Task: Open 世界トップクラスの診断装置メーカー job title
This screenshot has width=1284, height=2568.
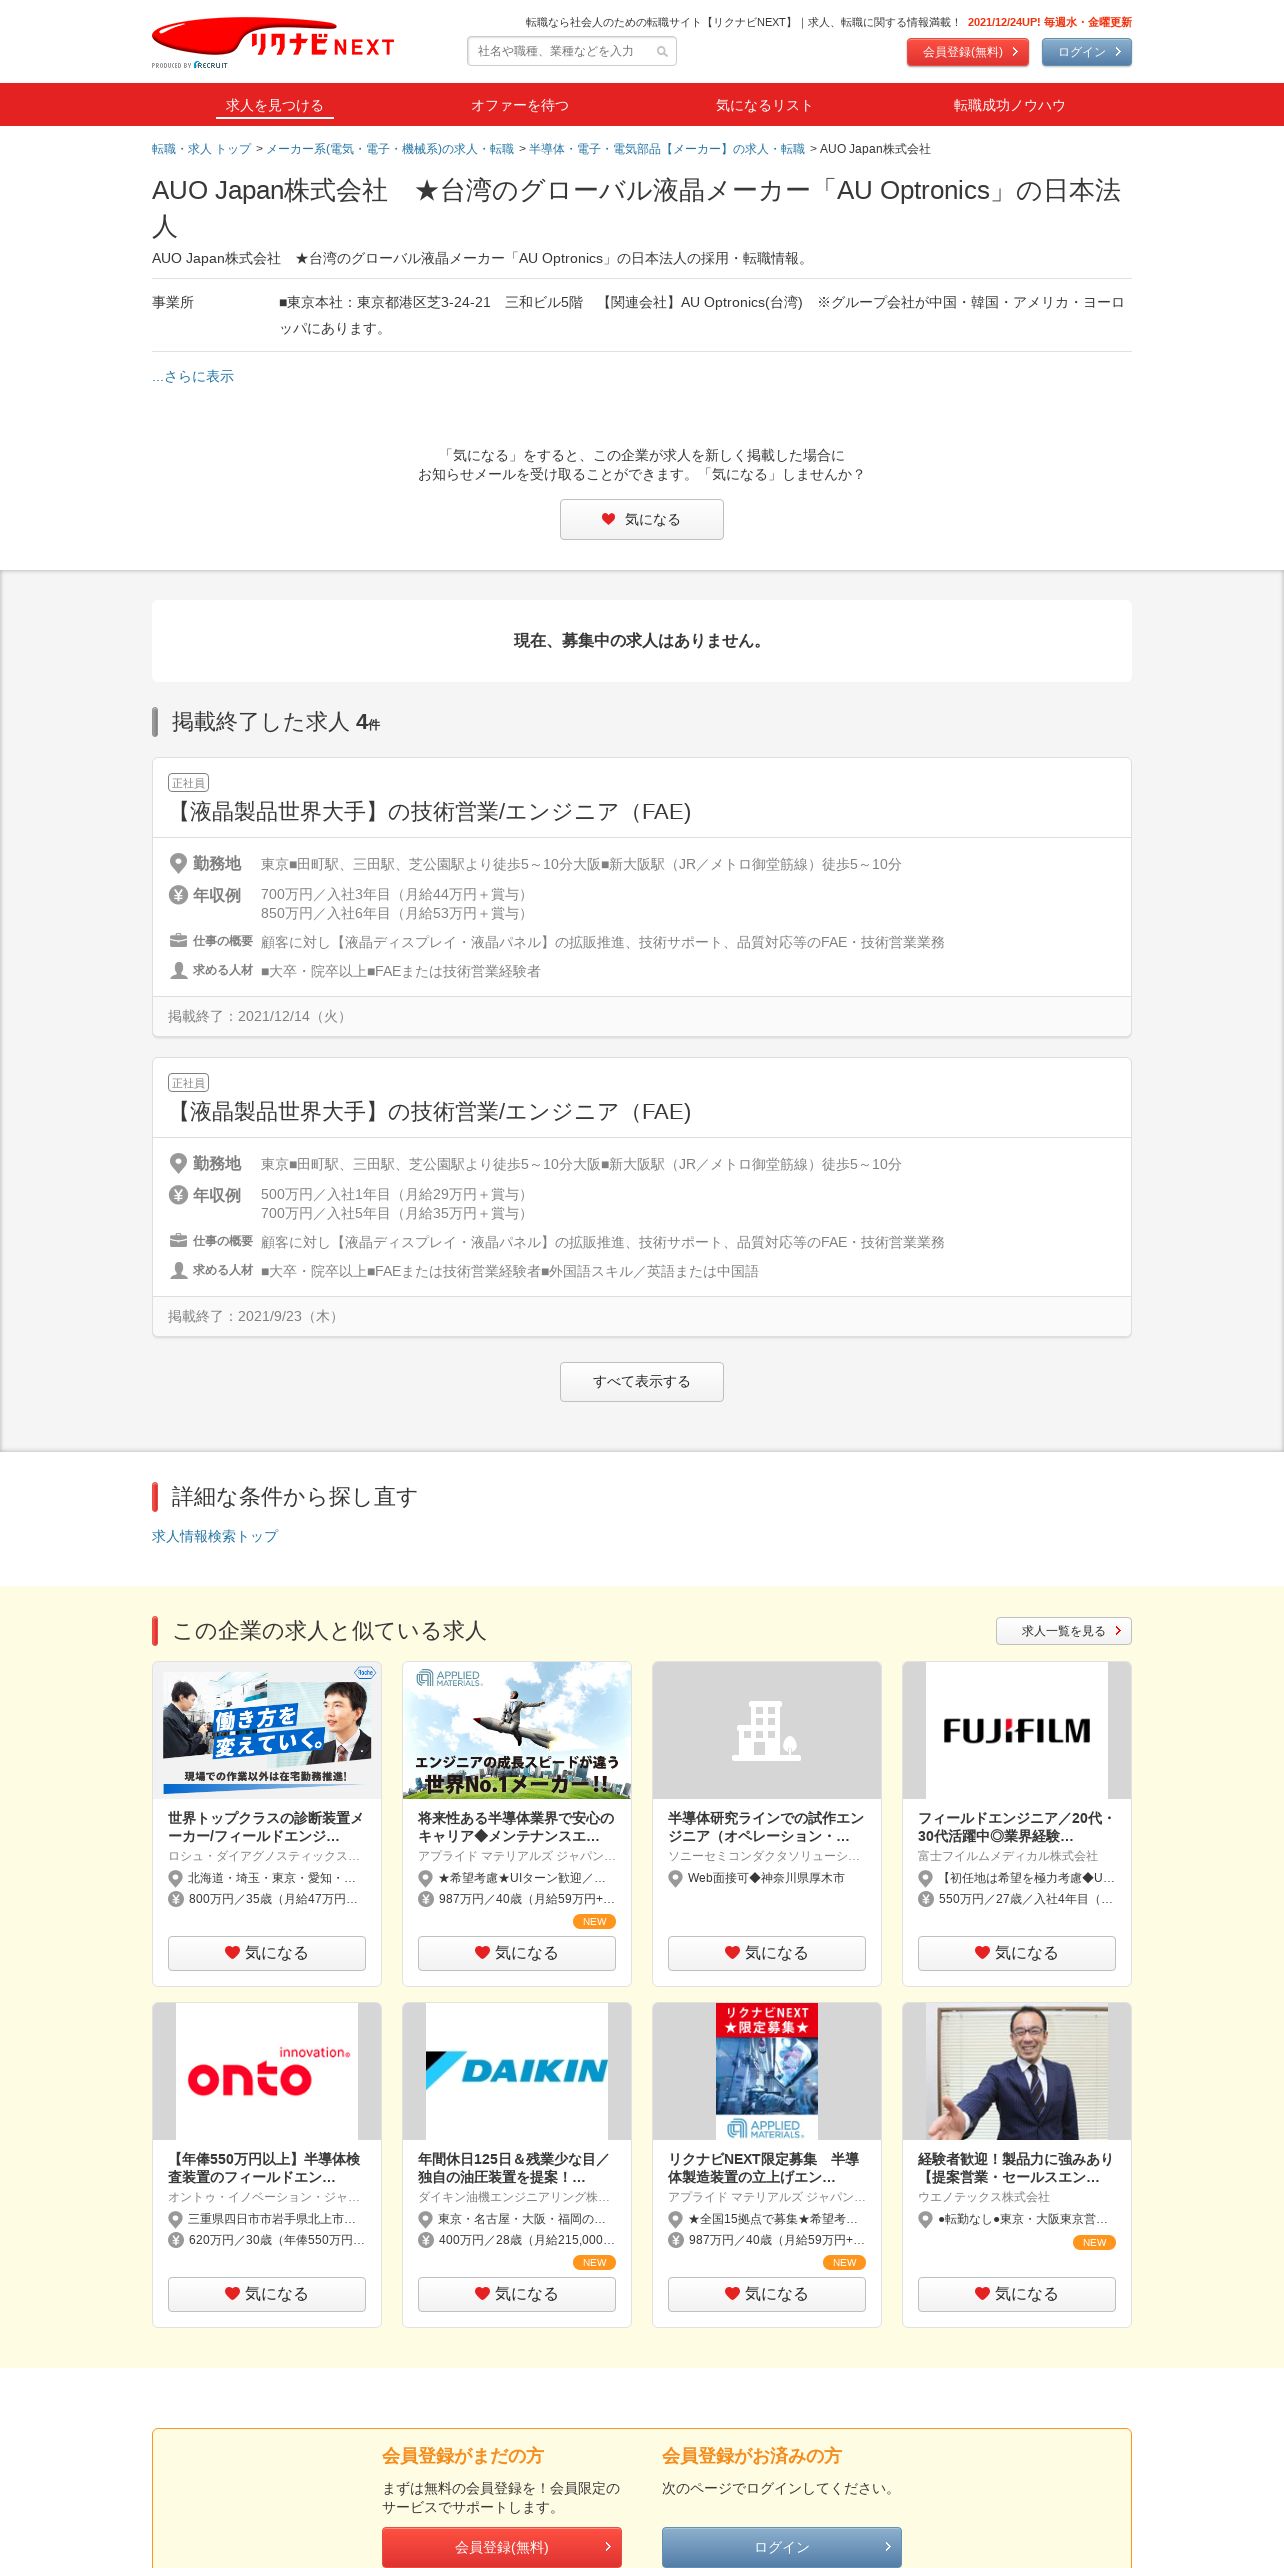Action: pos(266,1827)
